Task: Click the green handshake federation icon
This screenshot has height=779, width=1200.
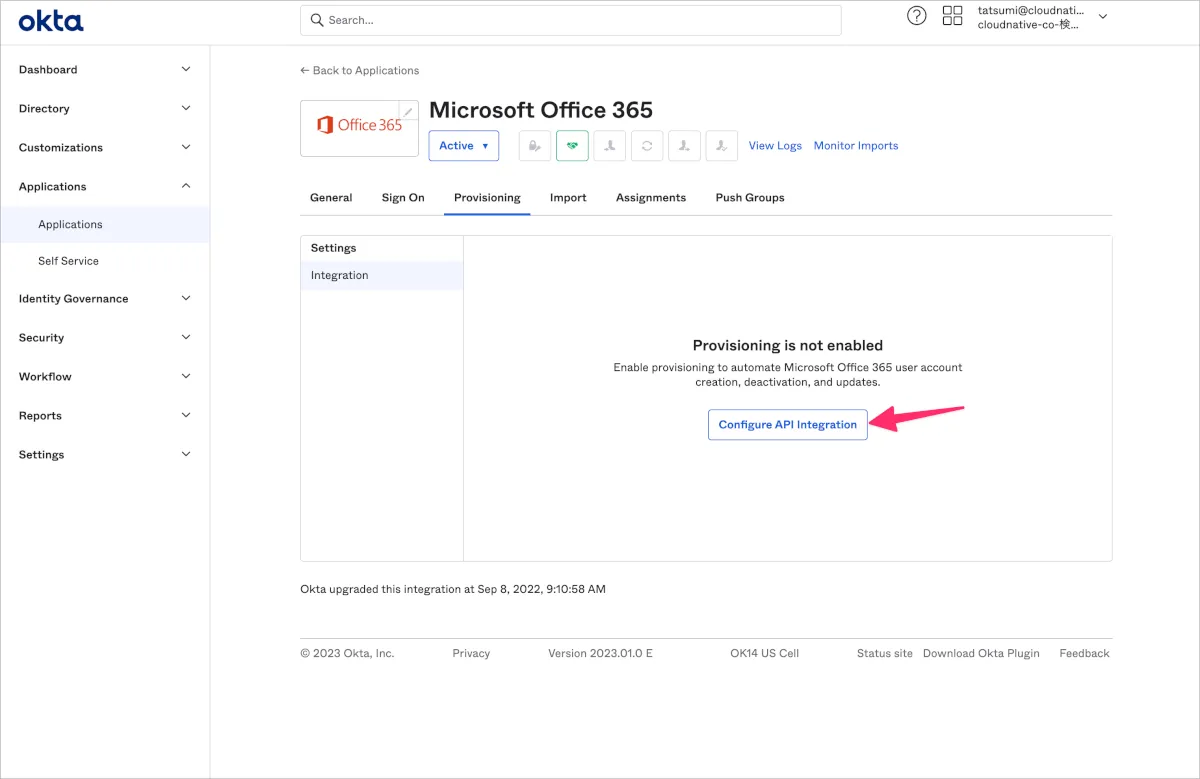Action: [x=572, y=146]
